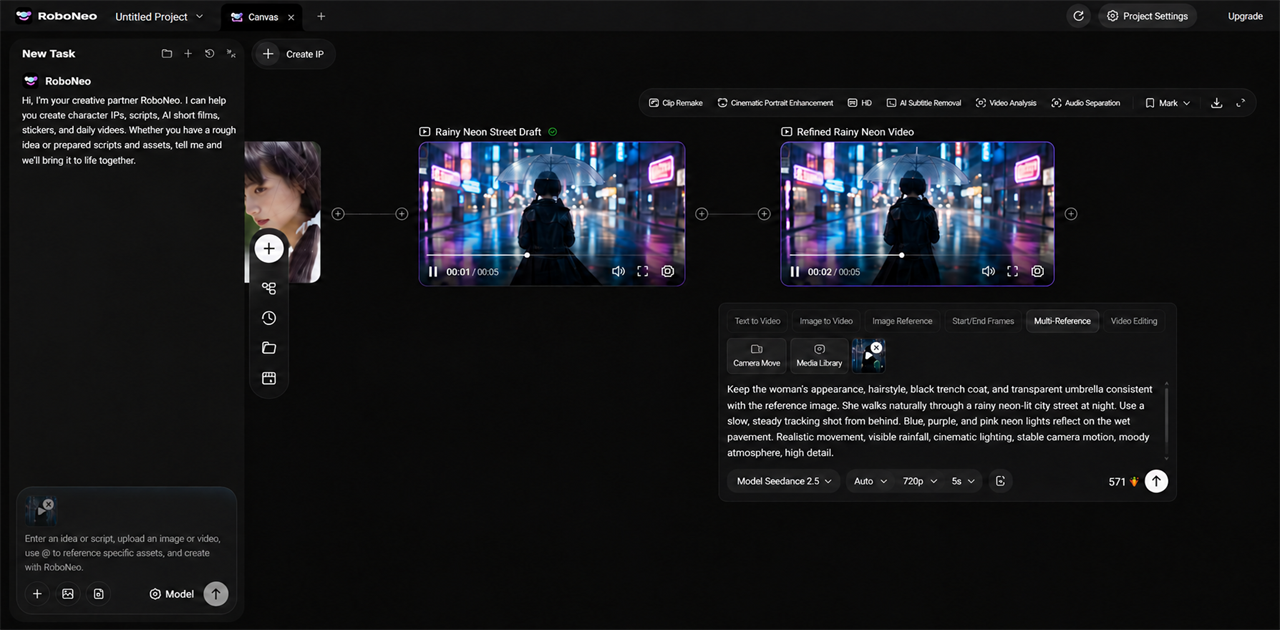Viewport: 1280px width, 630px height.
Task: Click the refresh icon in top bar
Action: 1078,16
